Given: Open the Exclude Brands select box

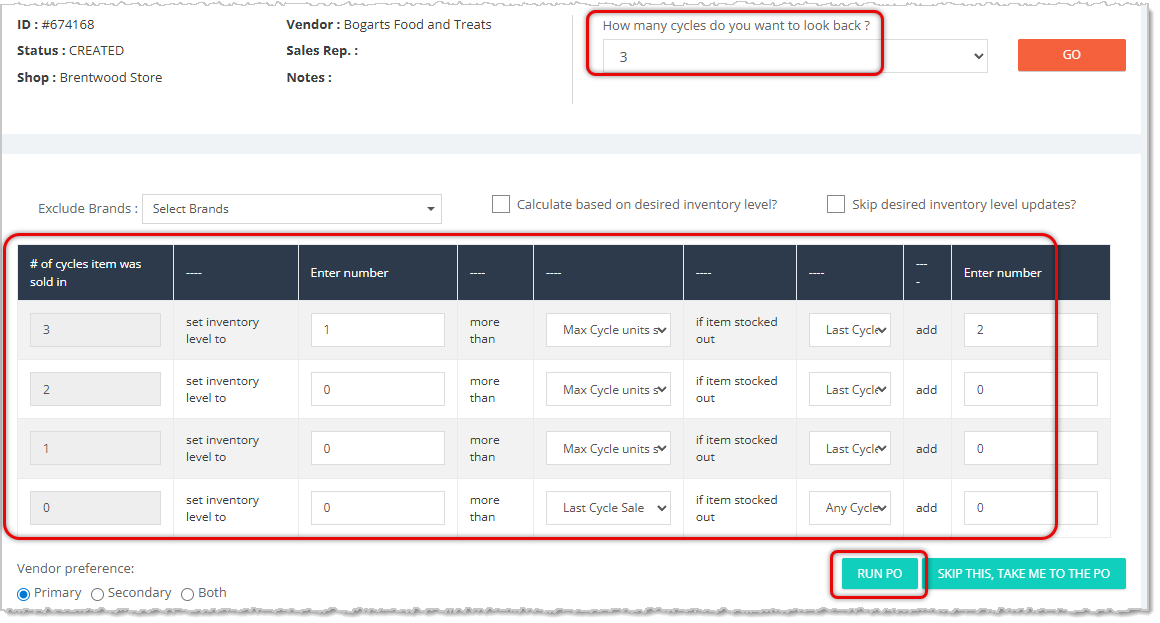Looking at the screenshot, I should [291, 209].
